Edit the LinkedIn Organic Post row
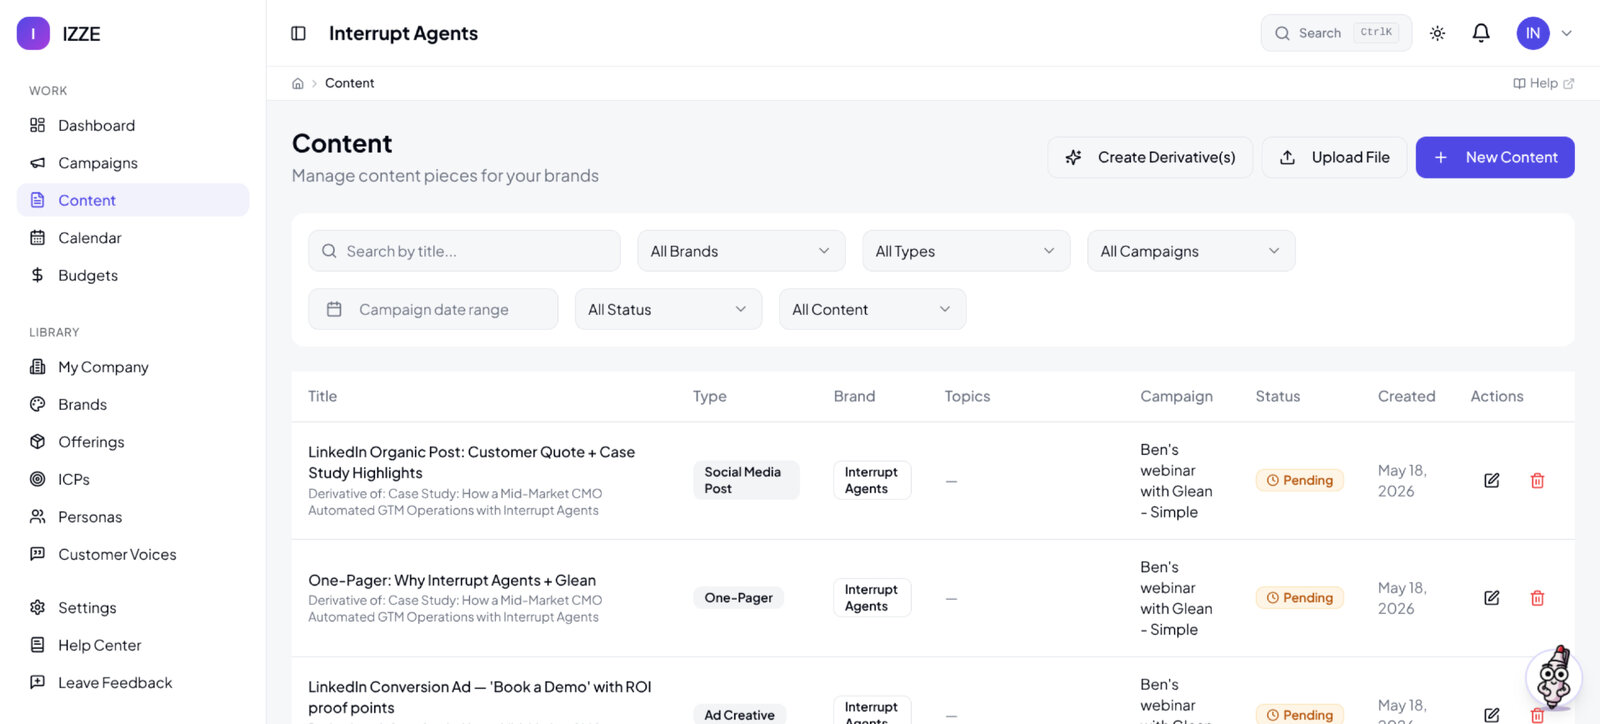This screenshot has height=724, width=1600. 1491,481
